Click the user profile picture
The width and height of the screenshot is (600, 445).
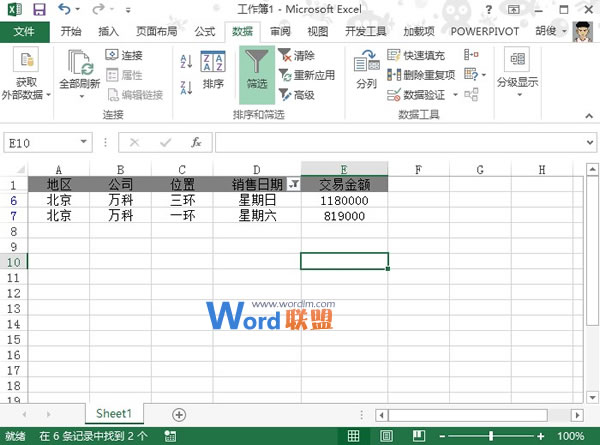pos(582,32)
